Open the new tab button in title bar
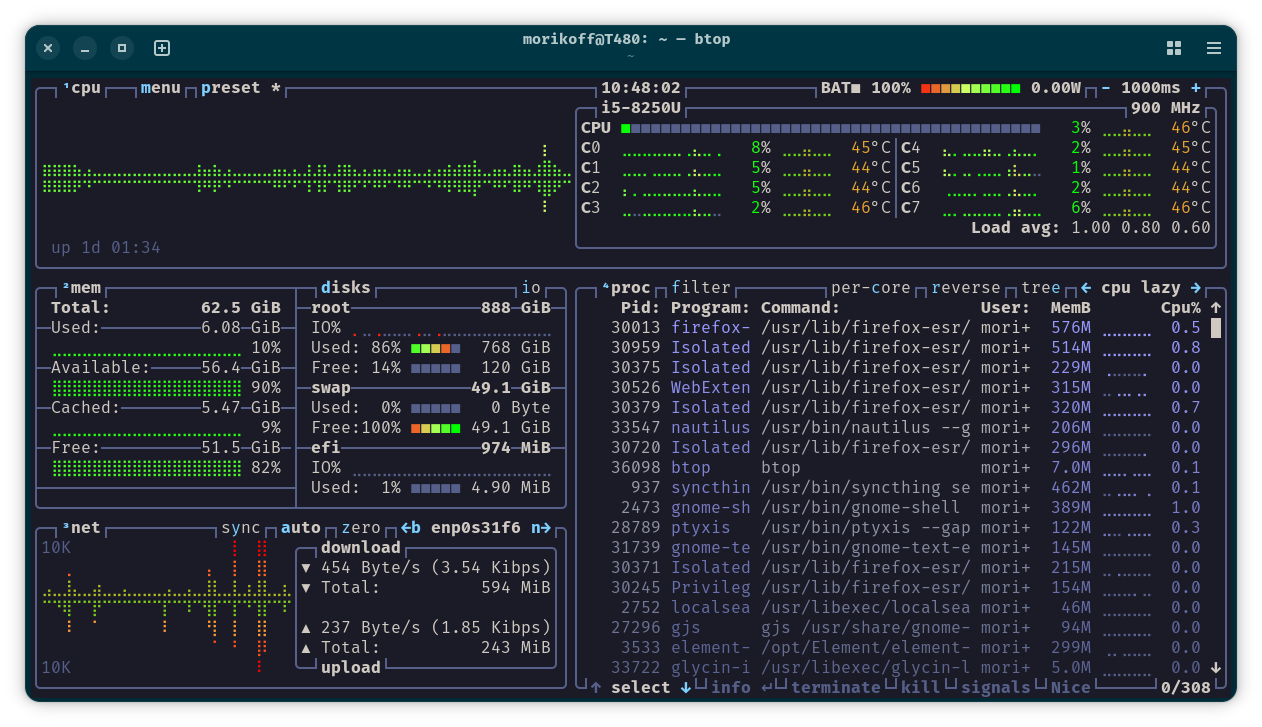The image size is (1262, 727). coord(162,48)
